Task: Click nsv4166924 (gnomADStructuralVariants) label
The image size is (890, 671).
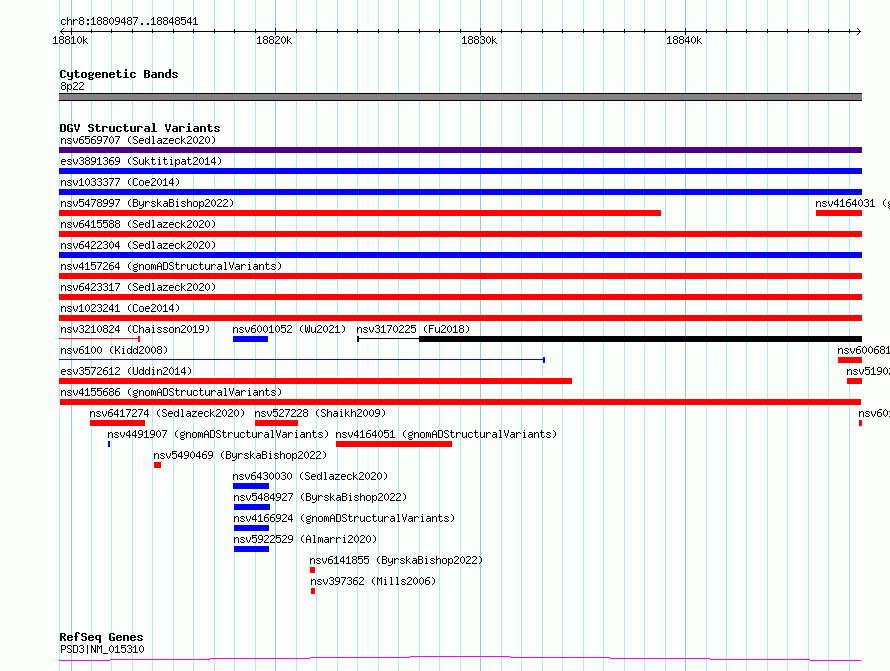Action: [x=344, y=518]
